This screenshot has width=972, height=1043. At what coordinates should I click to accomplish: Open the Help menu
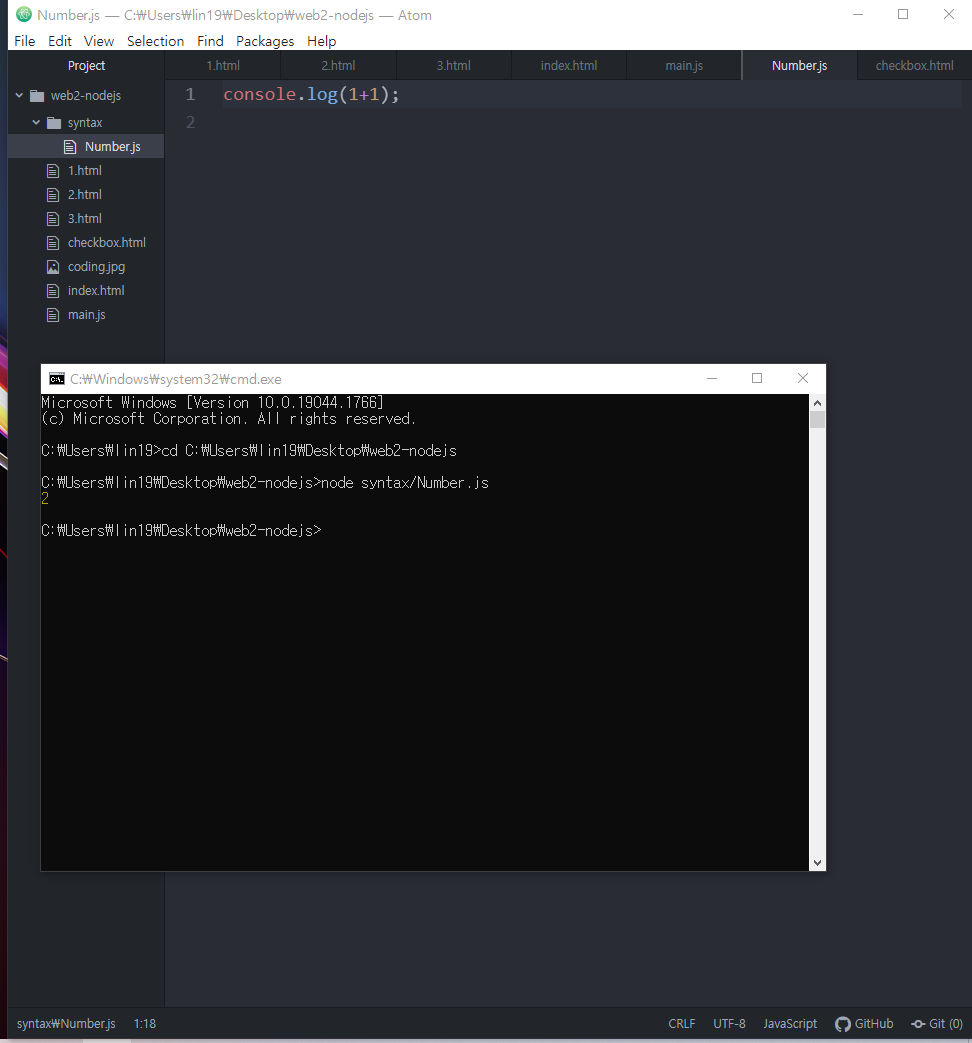321,41
